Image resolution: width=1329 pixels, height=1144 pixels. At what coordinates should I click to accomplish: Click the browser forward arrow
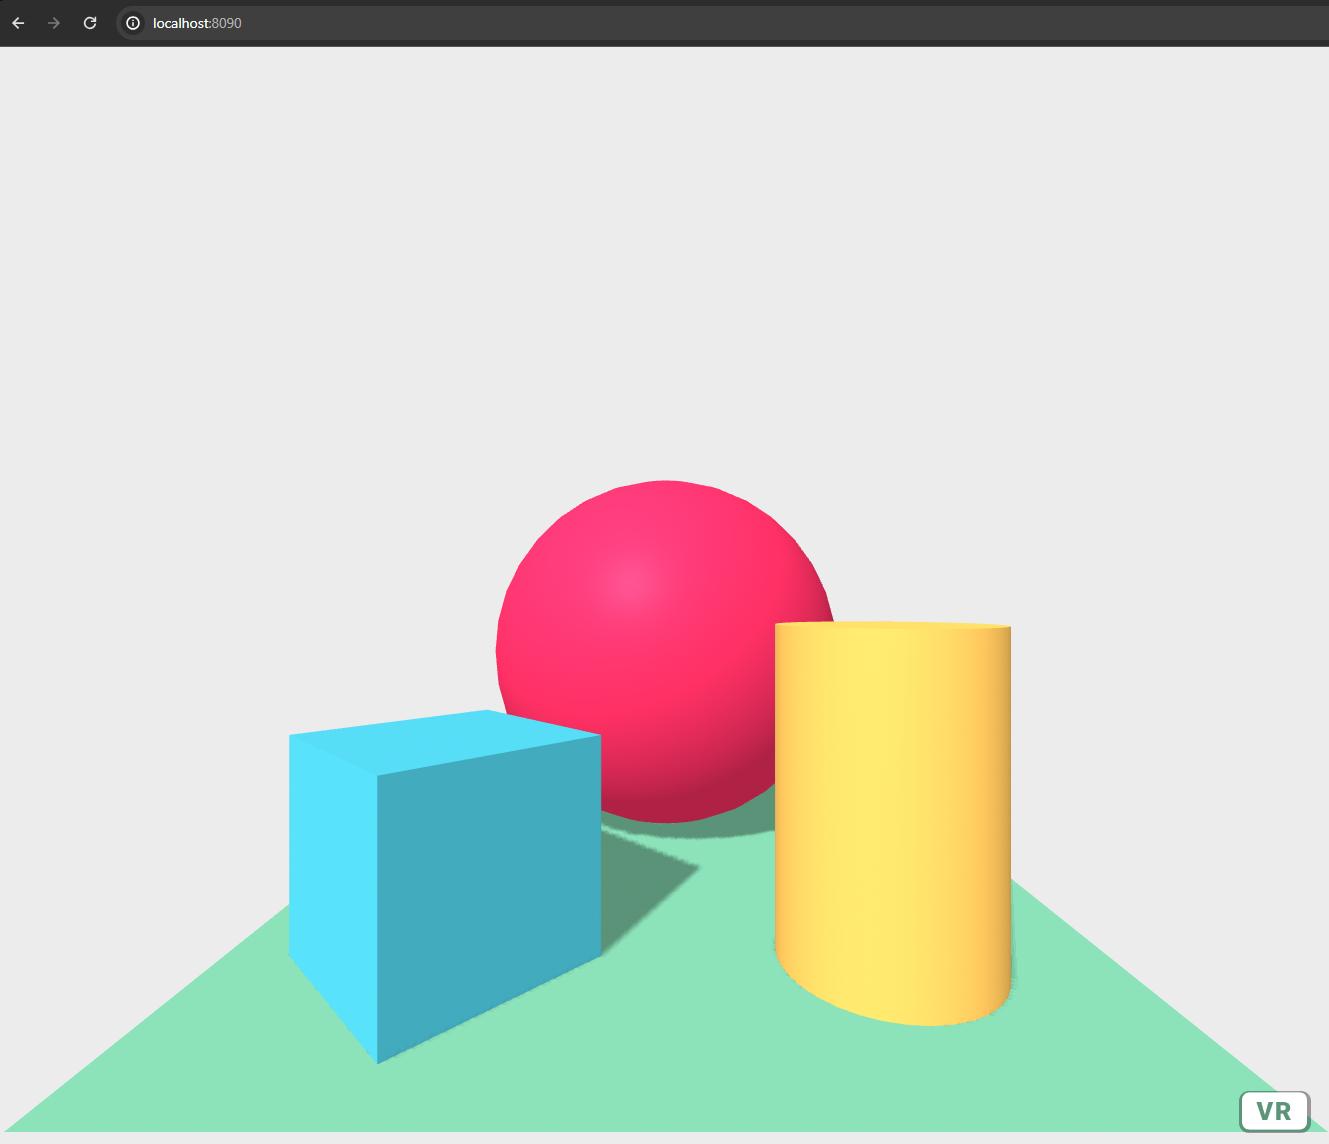54,23
